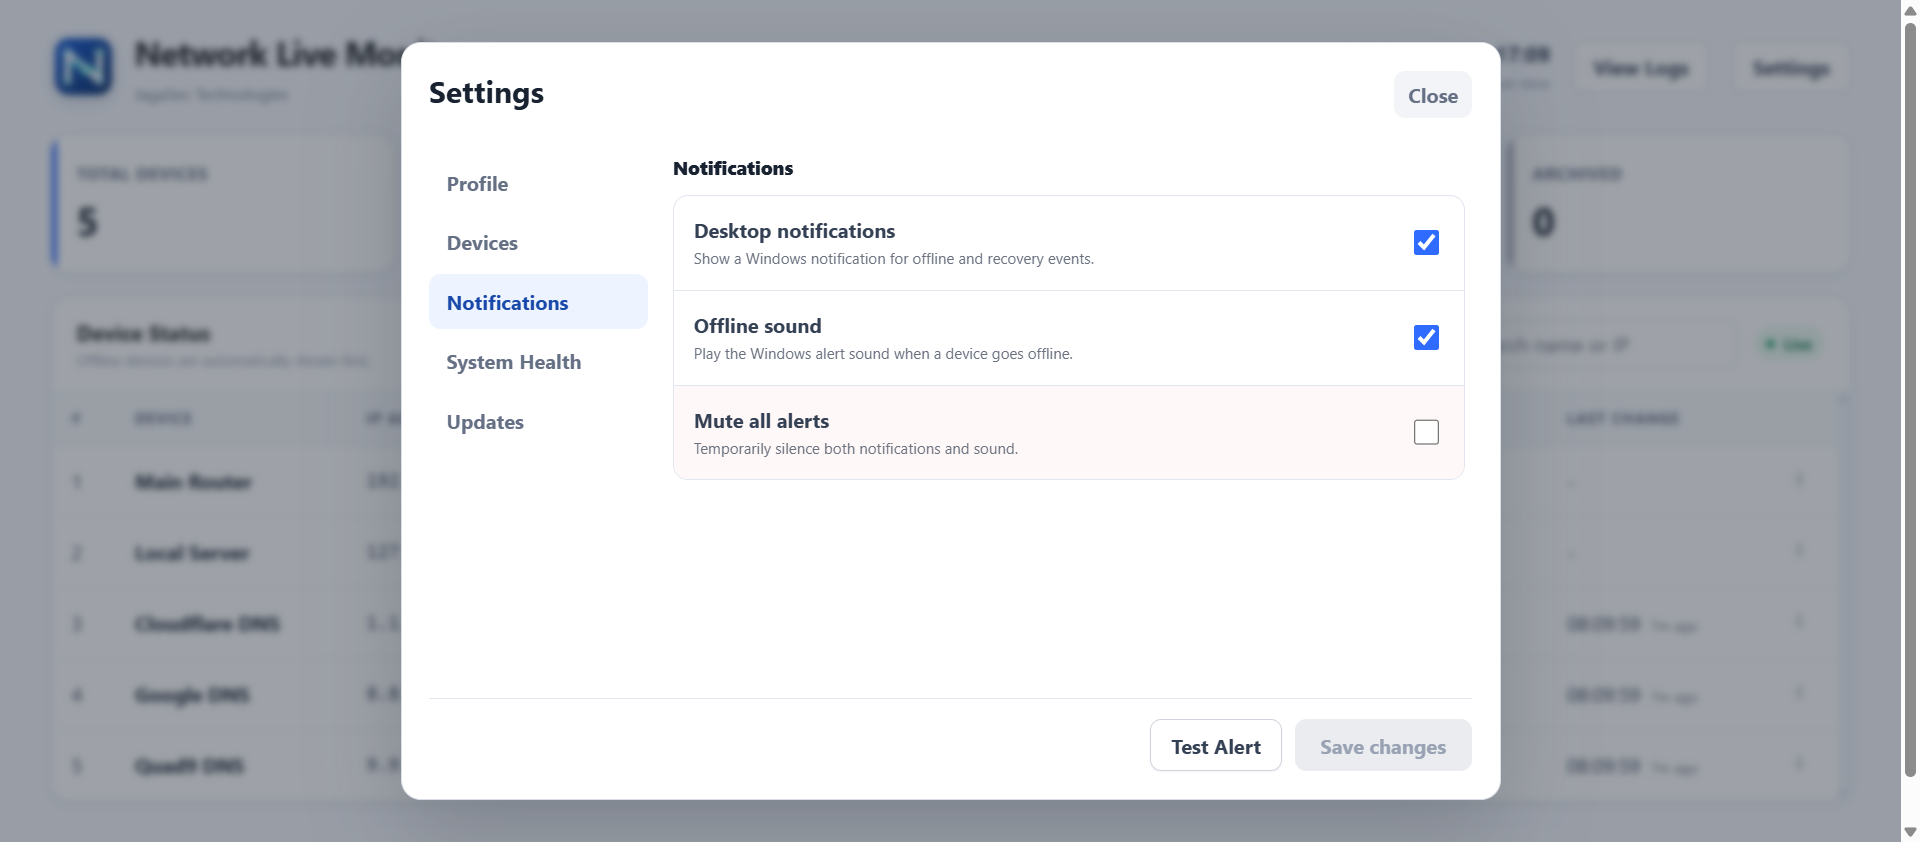Enable the Mute all alerts checkbox
The width and height of the screenshot is (1920, 842).
(1426, 433)
